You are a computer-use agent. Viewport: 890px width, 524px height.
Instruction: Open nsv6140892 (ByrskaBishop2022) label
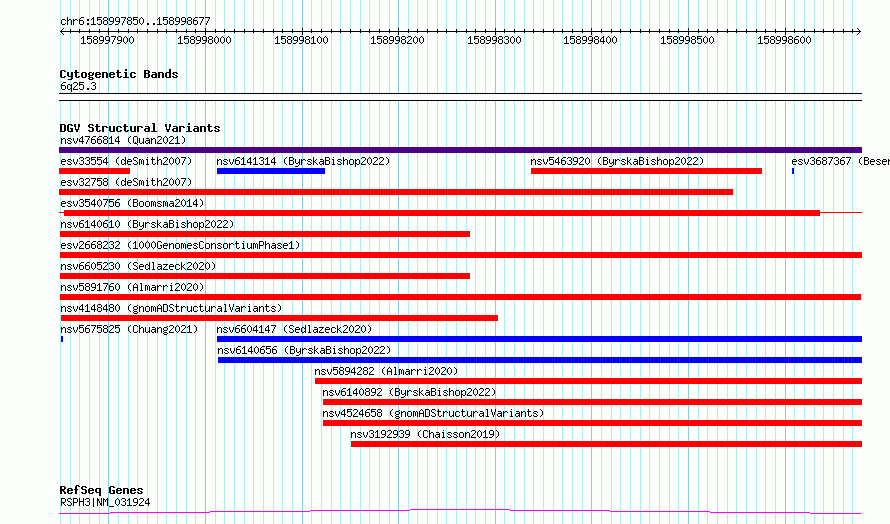[x=409, y=392]
